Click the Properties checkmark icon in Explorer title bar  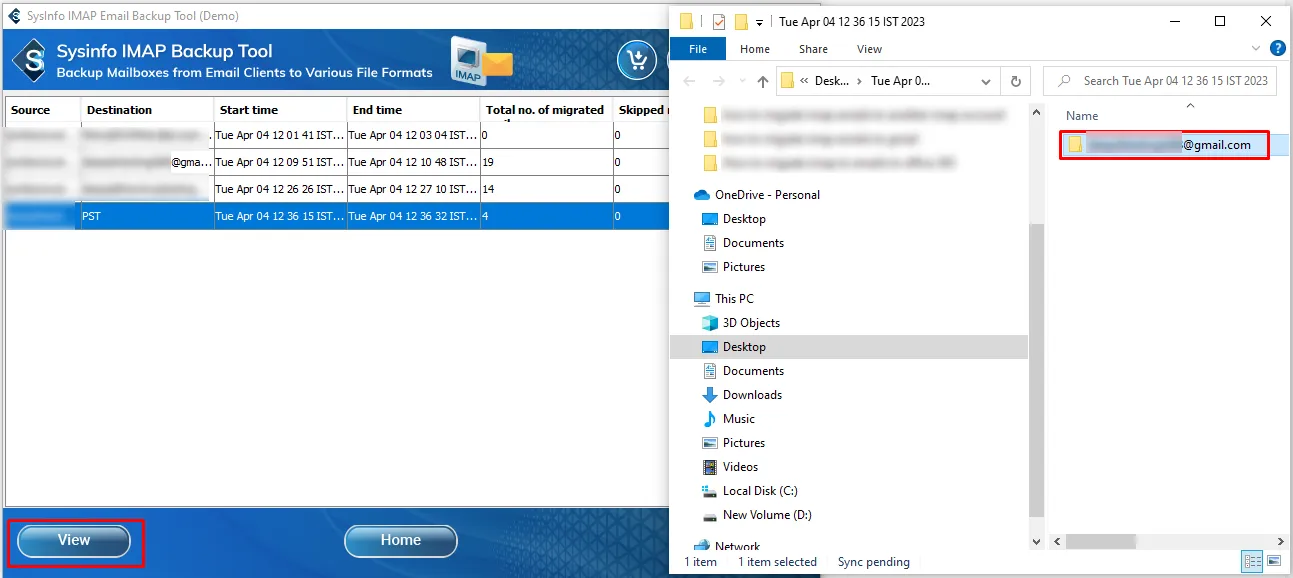pos(718,21)
